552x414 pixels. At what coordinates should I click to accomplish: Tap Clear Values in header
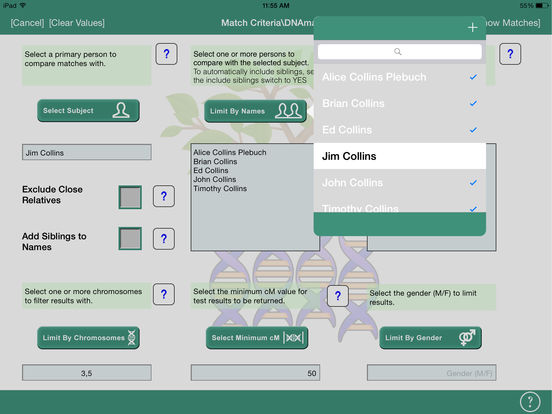point(77,23)
